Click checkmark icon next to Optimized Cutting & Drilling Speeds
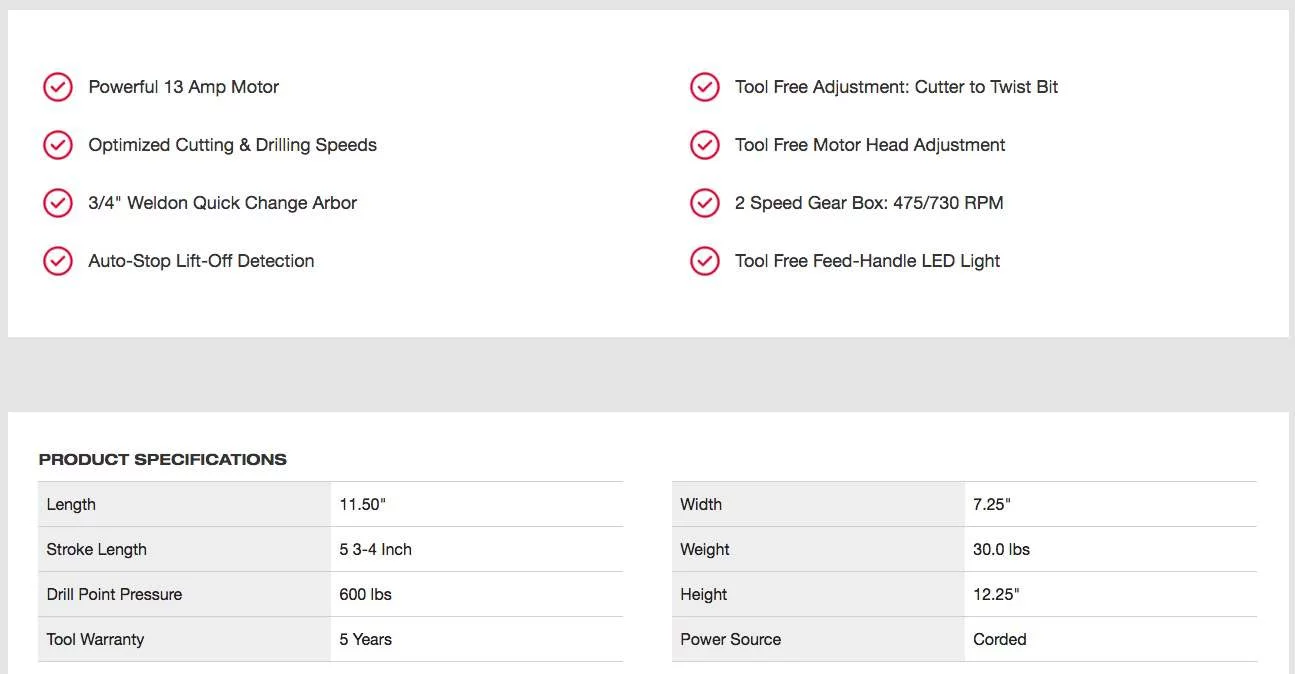The image size is (1295, 674). [x=58, y=145]
